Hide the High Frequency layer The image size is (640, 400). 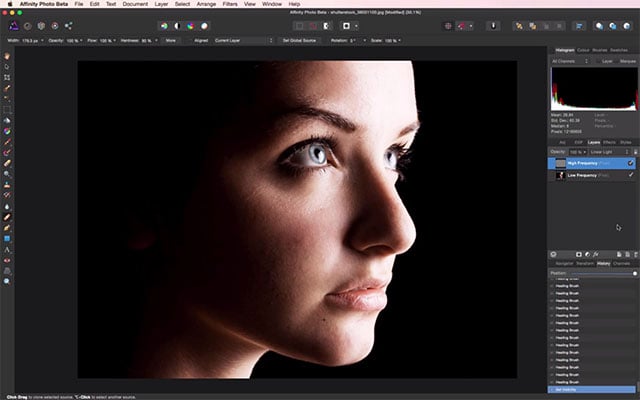[630, 162]
